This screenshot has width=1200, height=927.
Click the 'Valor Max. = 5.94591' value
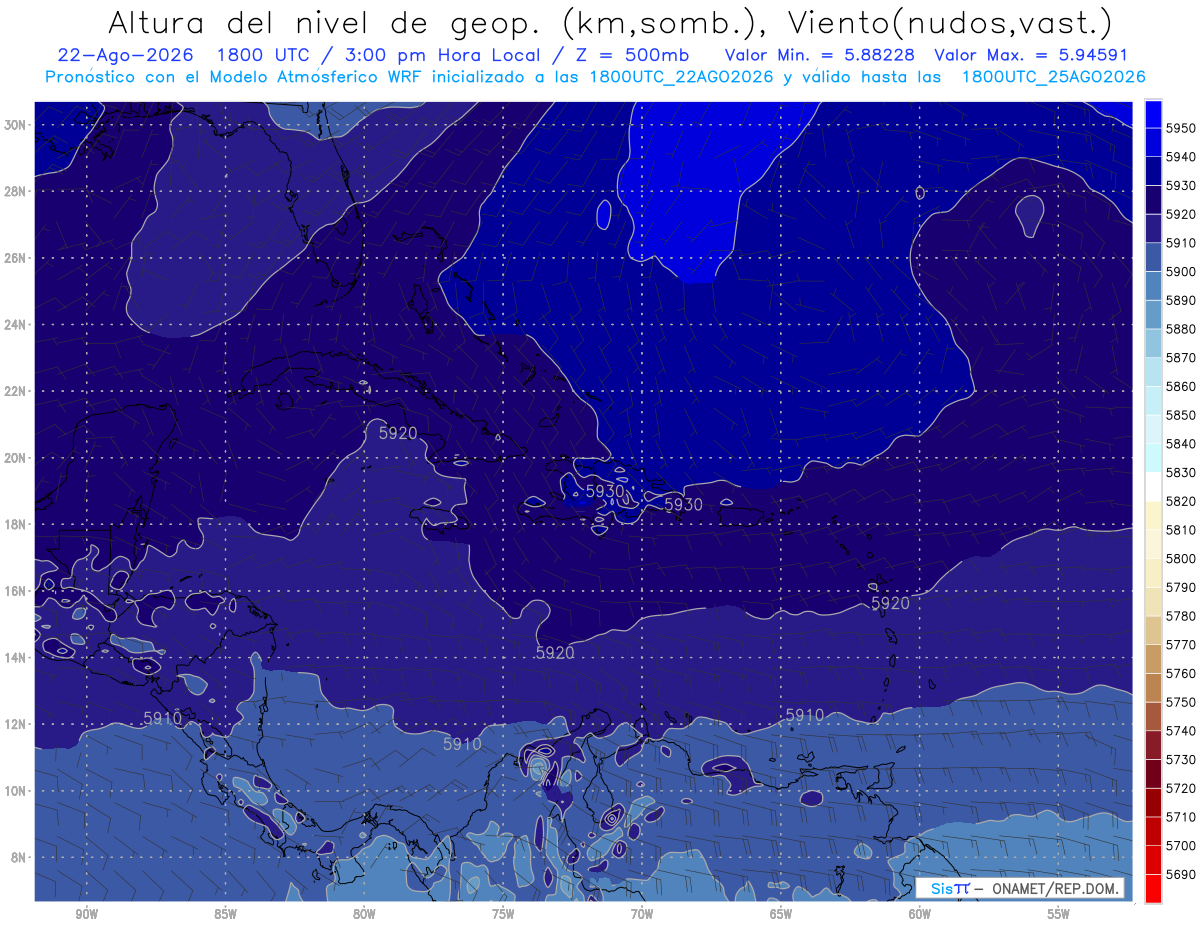coord(1031,56)
